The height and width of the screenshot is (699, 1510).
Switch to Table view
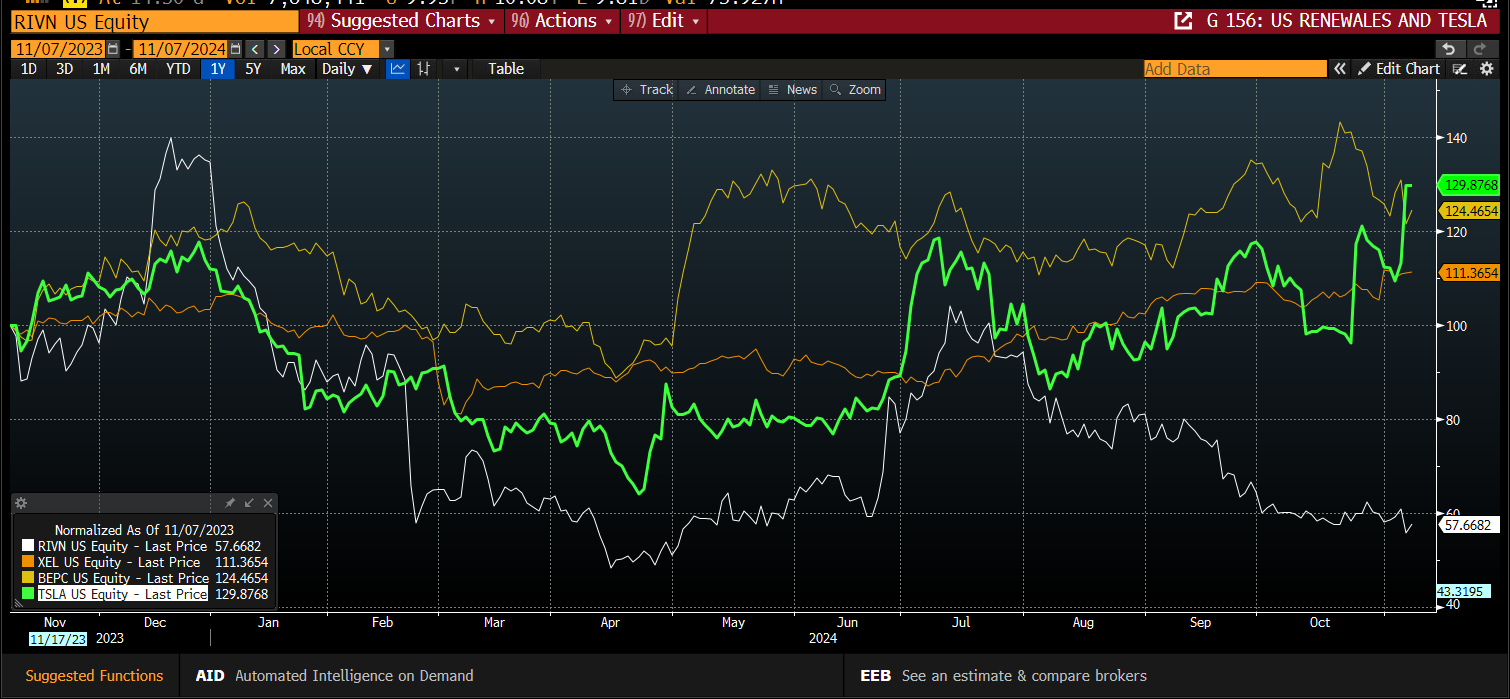coord(506,69)
